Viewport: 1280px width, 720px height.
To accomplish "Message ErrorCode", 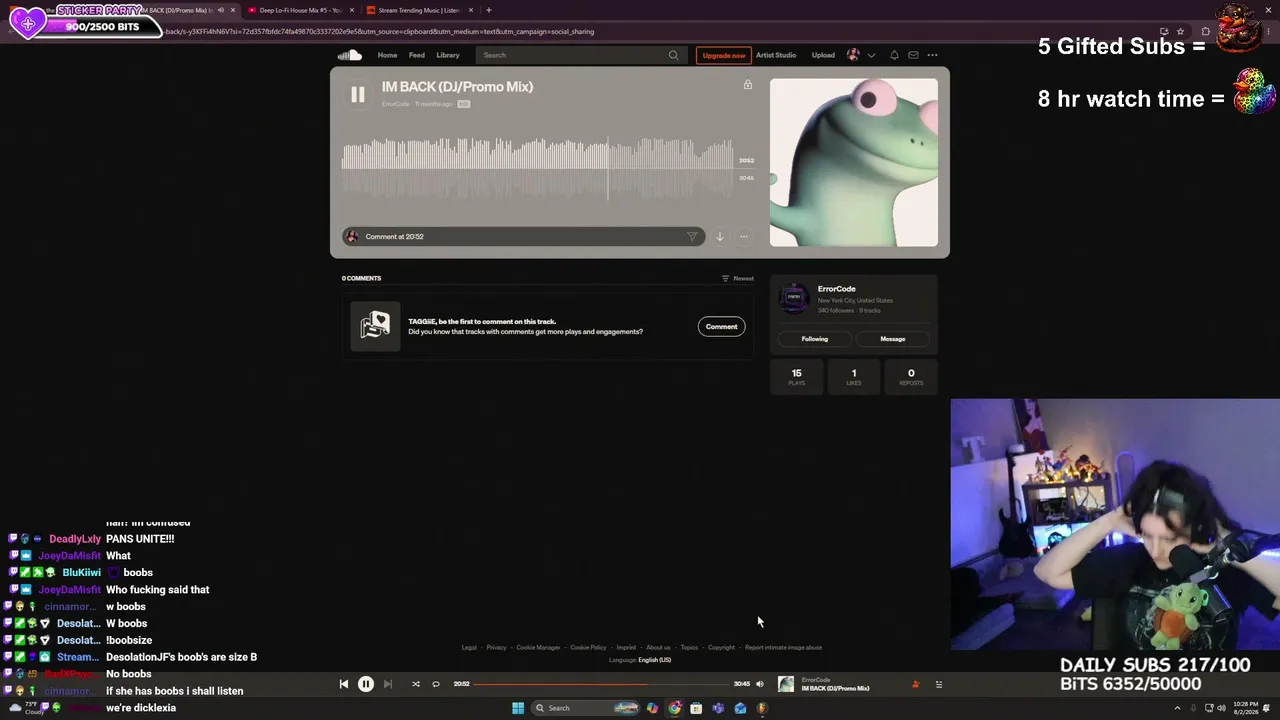I will pyautogui.click(x=893, y=339).
